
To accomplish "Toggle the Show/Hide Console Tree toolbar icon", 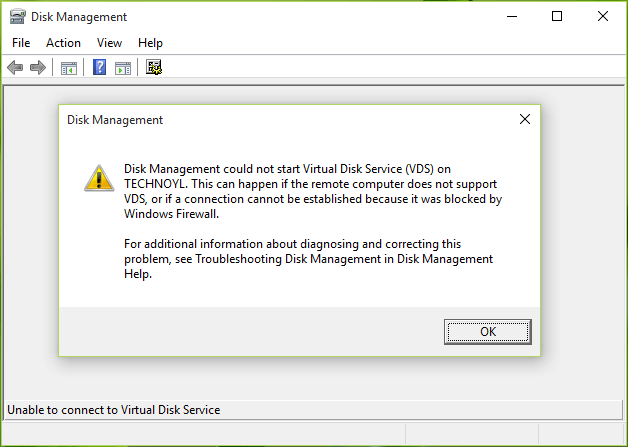I will tap(69, 68).
